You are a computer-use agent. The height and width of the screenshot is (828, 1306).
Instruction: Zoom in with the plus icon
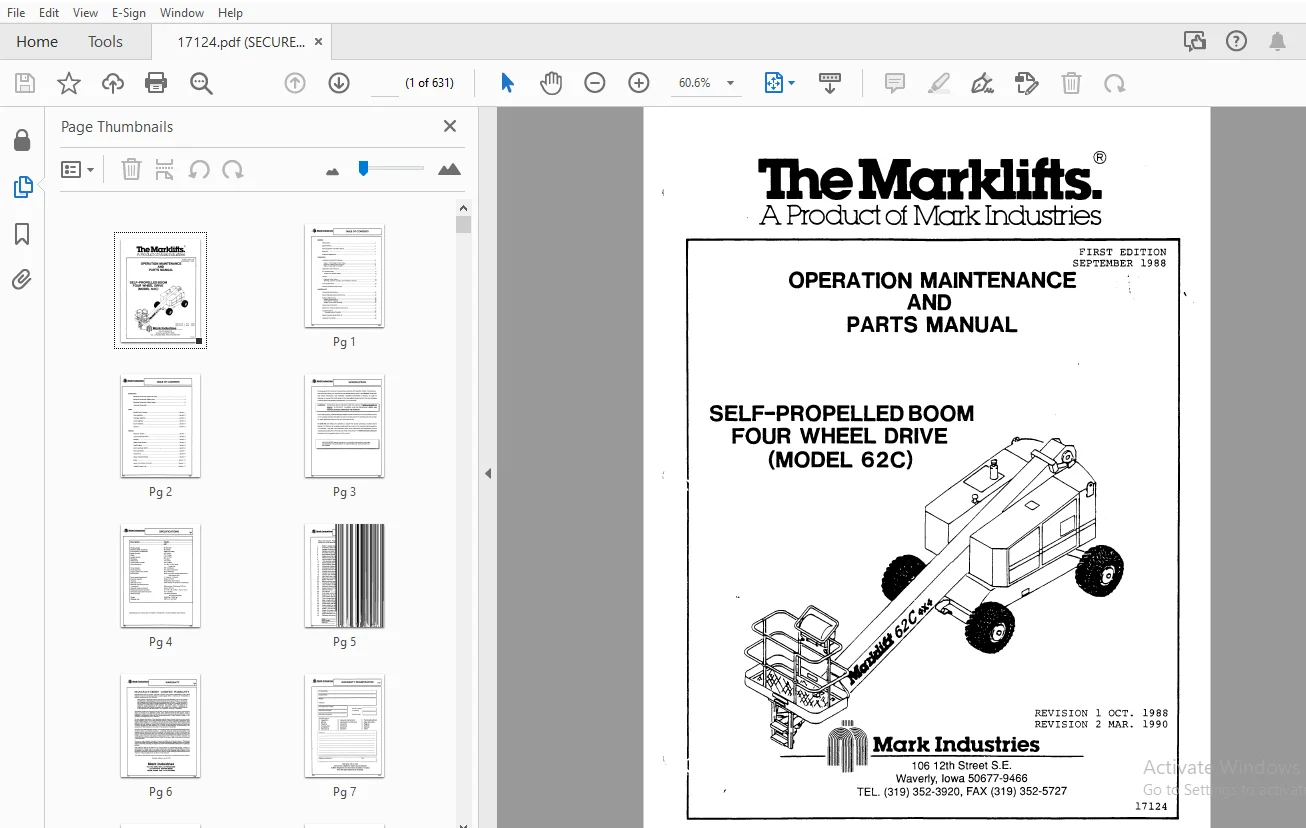(639, 83)
